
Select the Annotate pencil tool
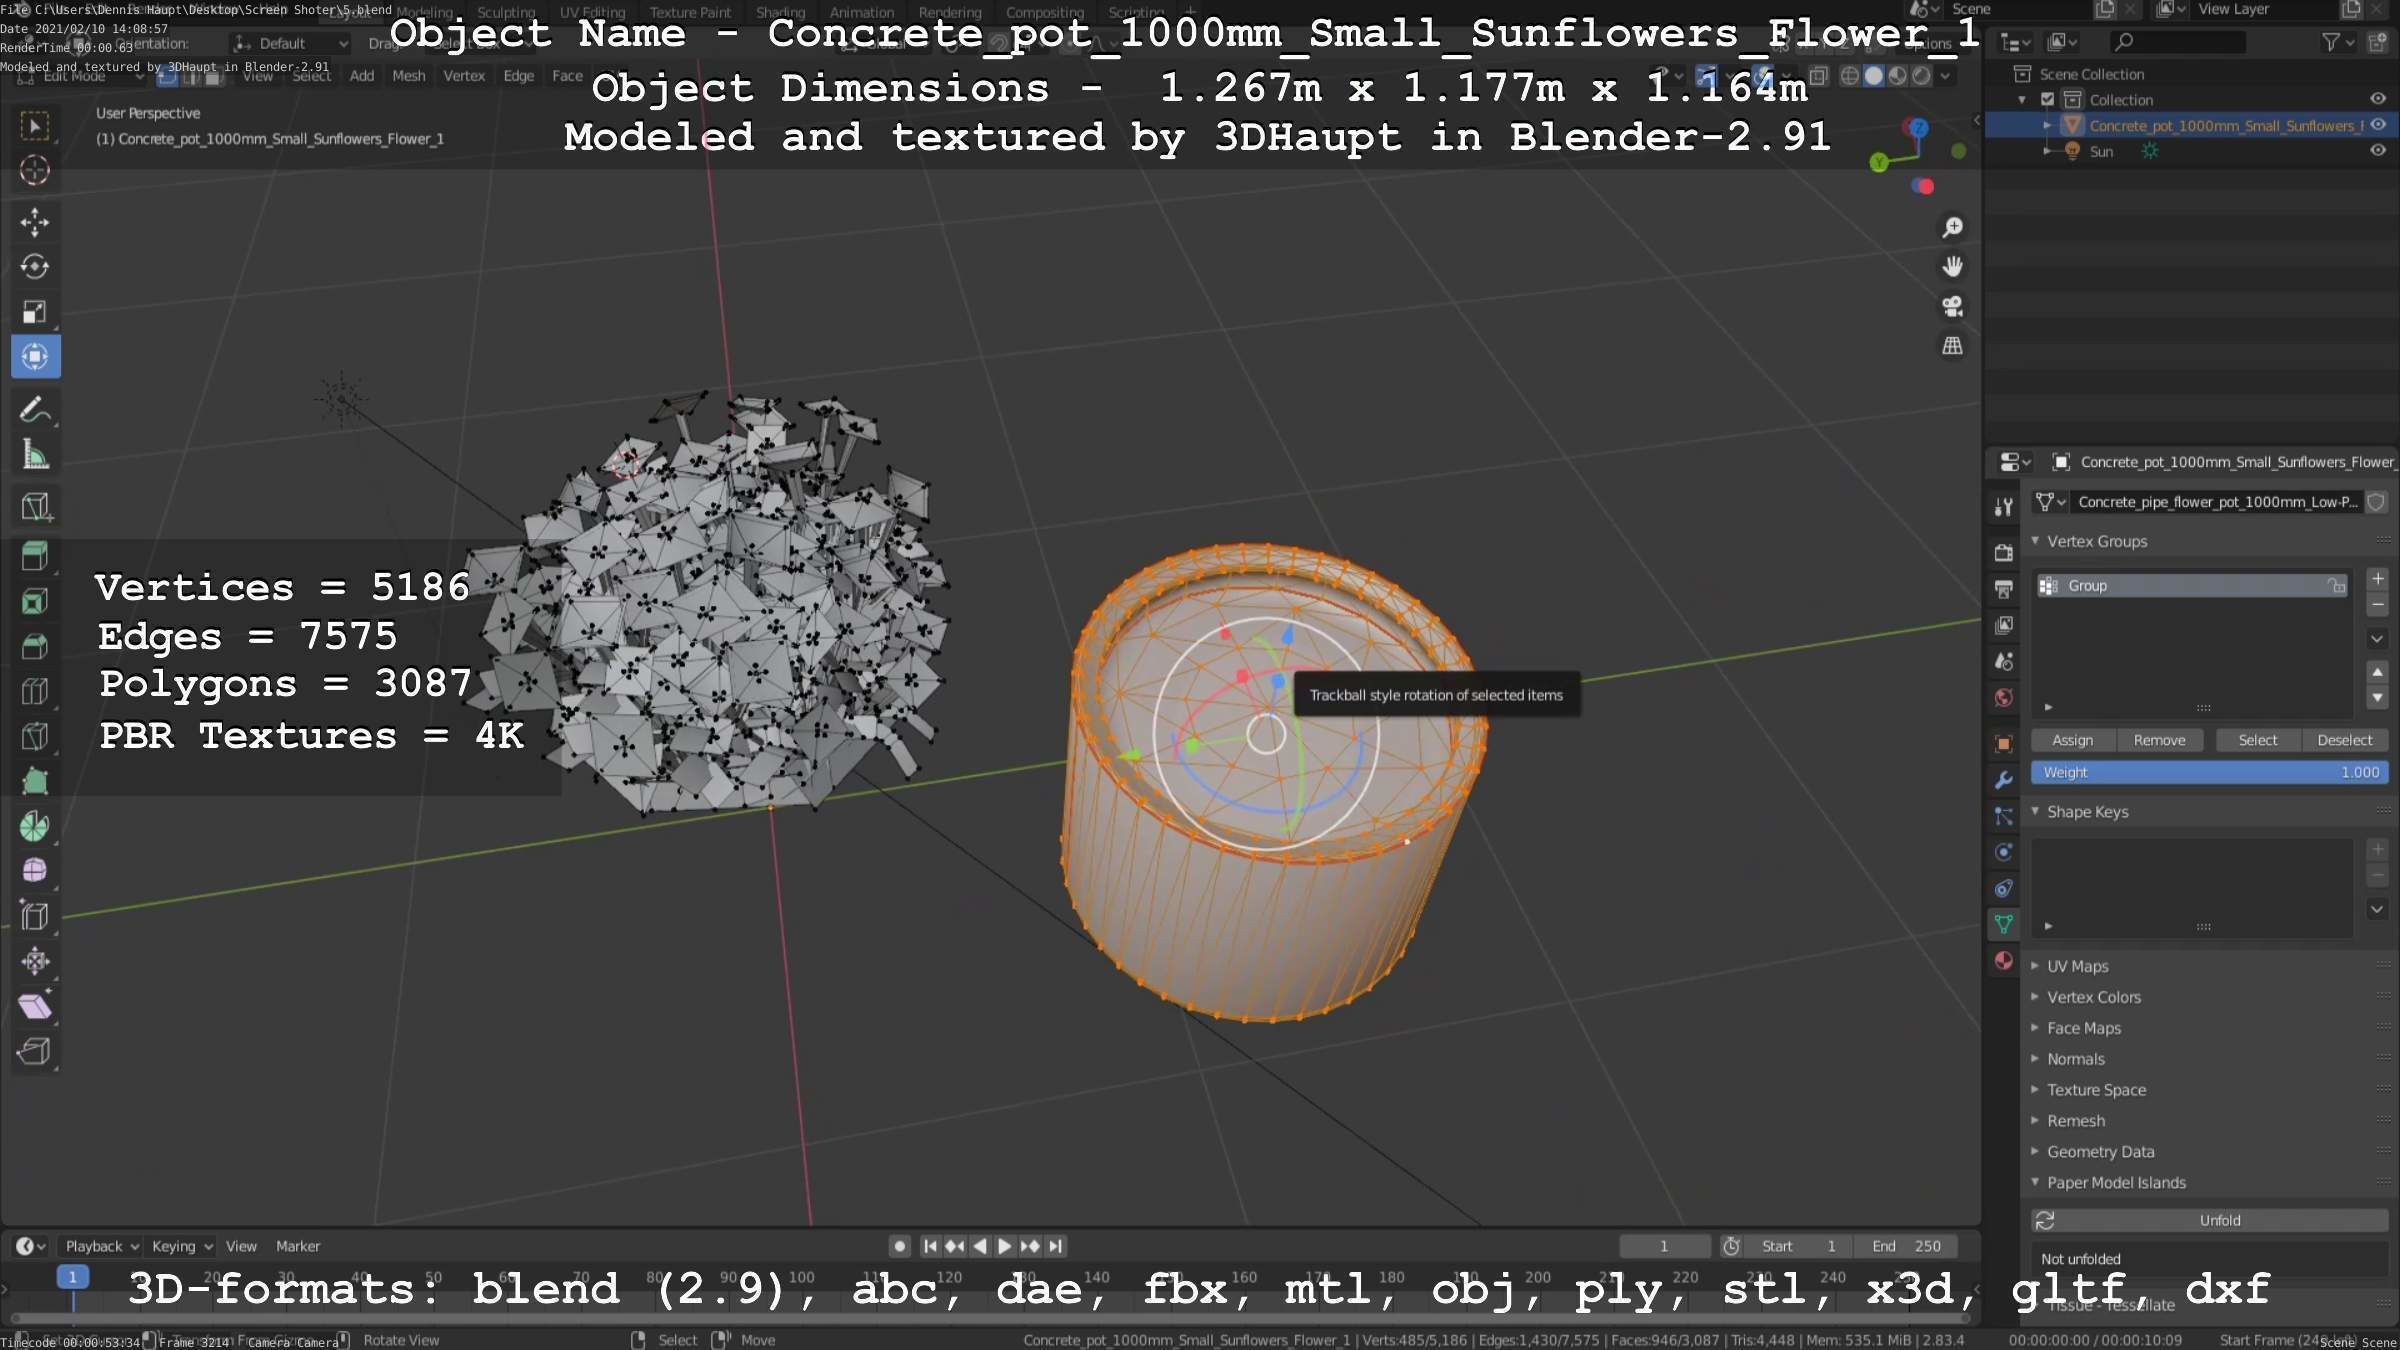click(35, 410)
